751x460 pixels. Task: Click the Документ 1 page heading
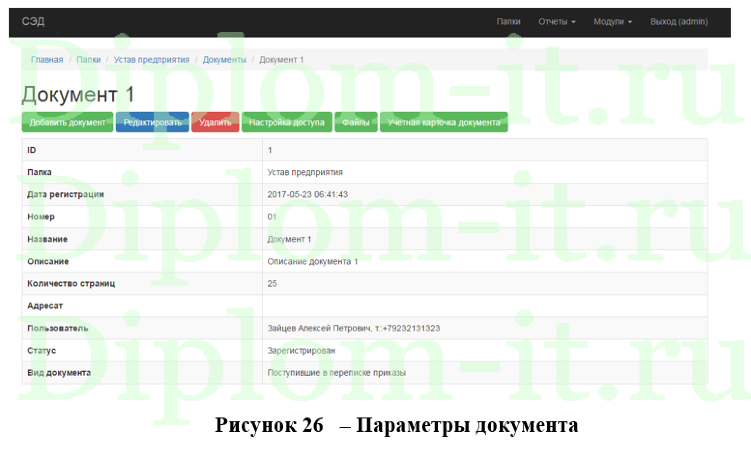coord(78,94)
